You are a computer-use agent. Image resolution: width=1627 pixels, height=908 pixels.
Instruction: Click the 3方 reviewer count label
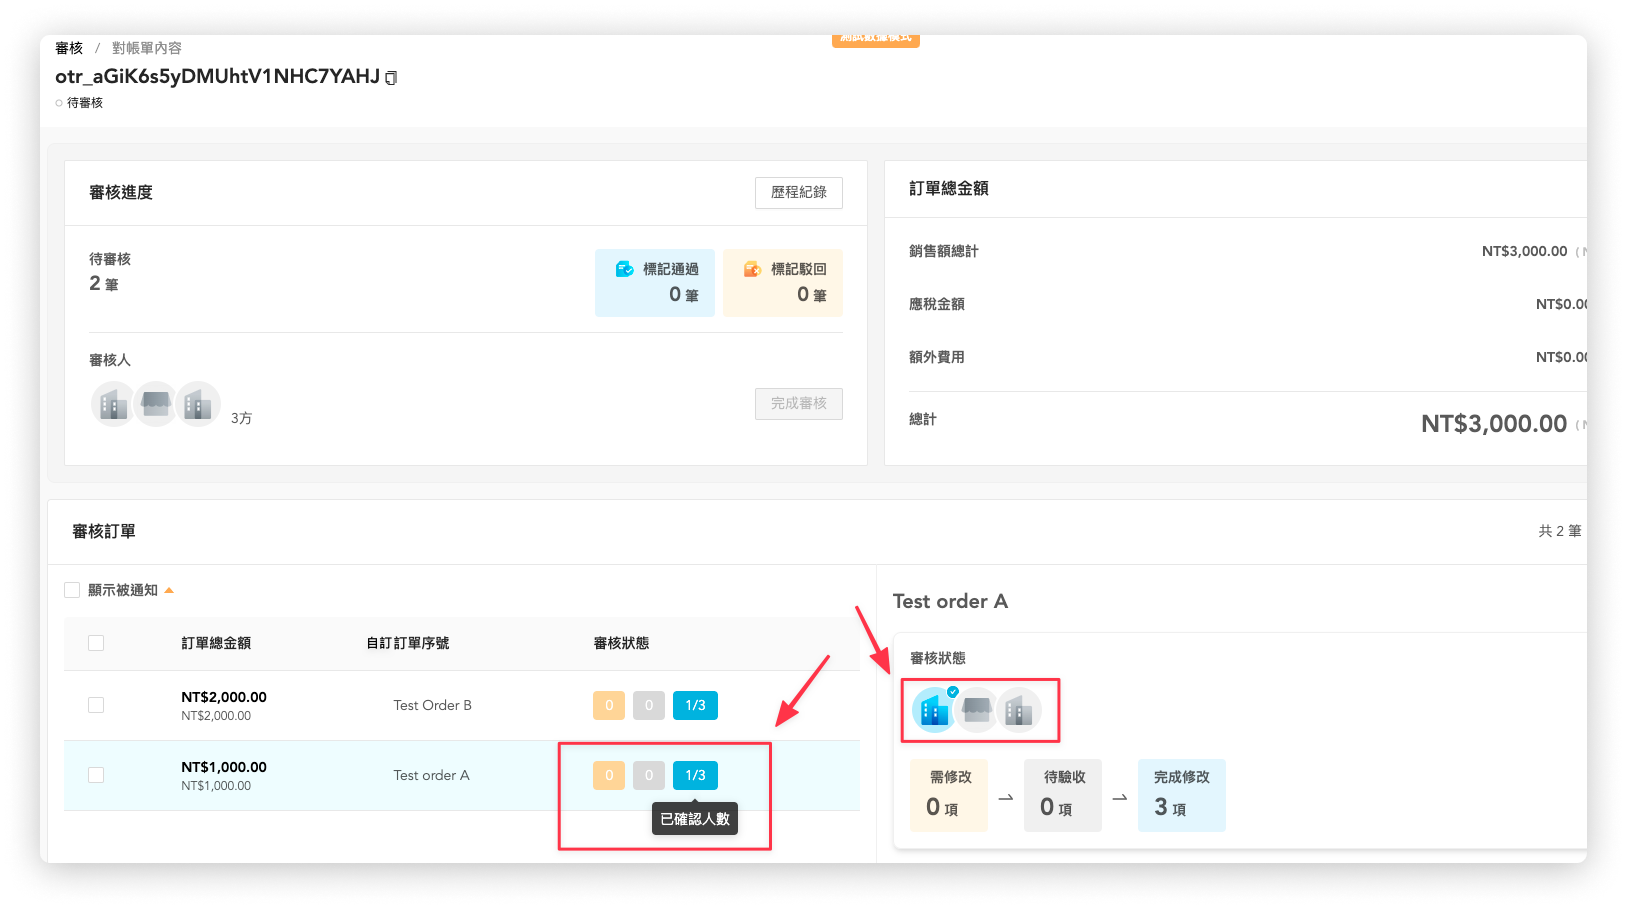coord(241,418)
